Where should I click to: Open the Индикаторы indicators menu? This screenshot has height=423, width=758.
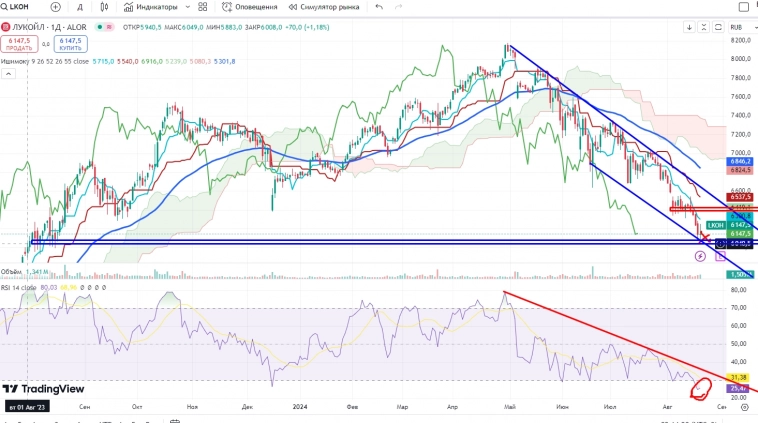pyautogui.click(x=152, y=7)
